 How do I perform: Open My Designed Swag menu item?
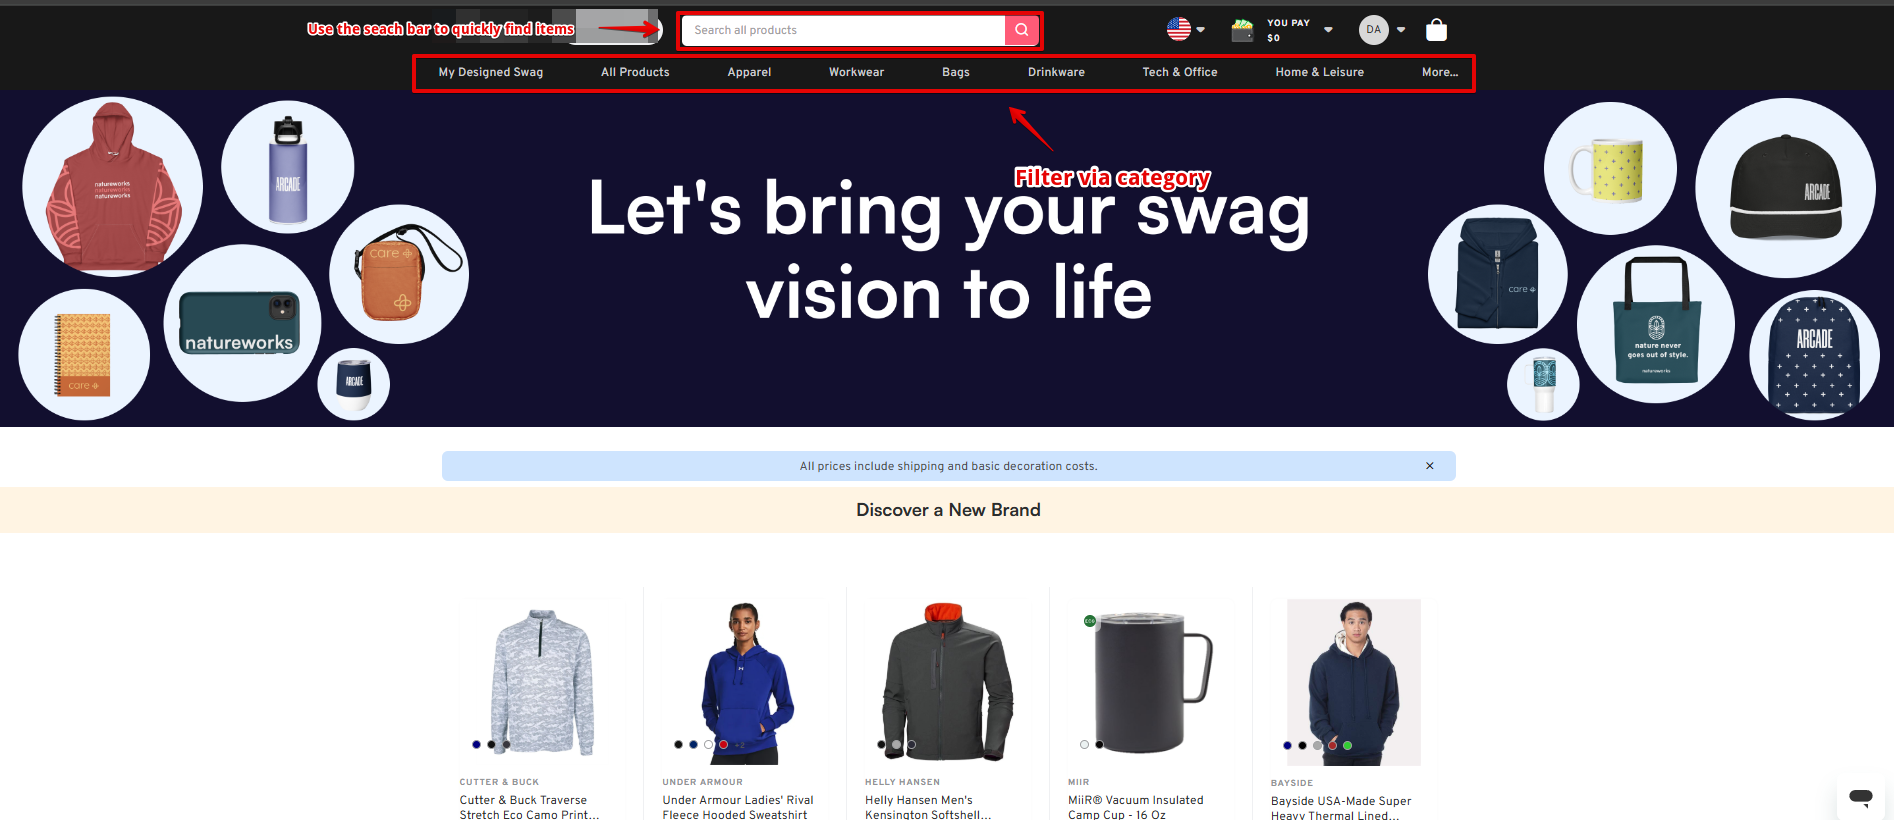pos(491,72)
